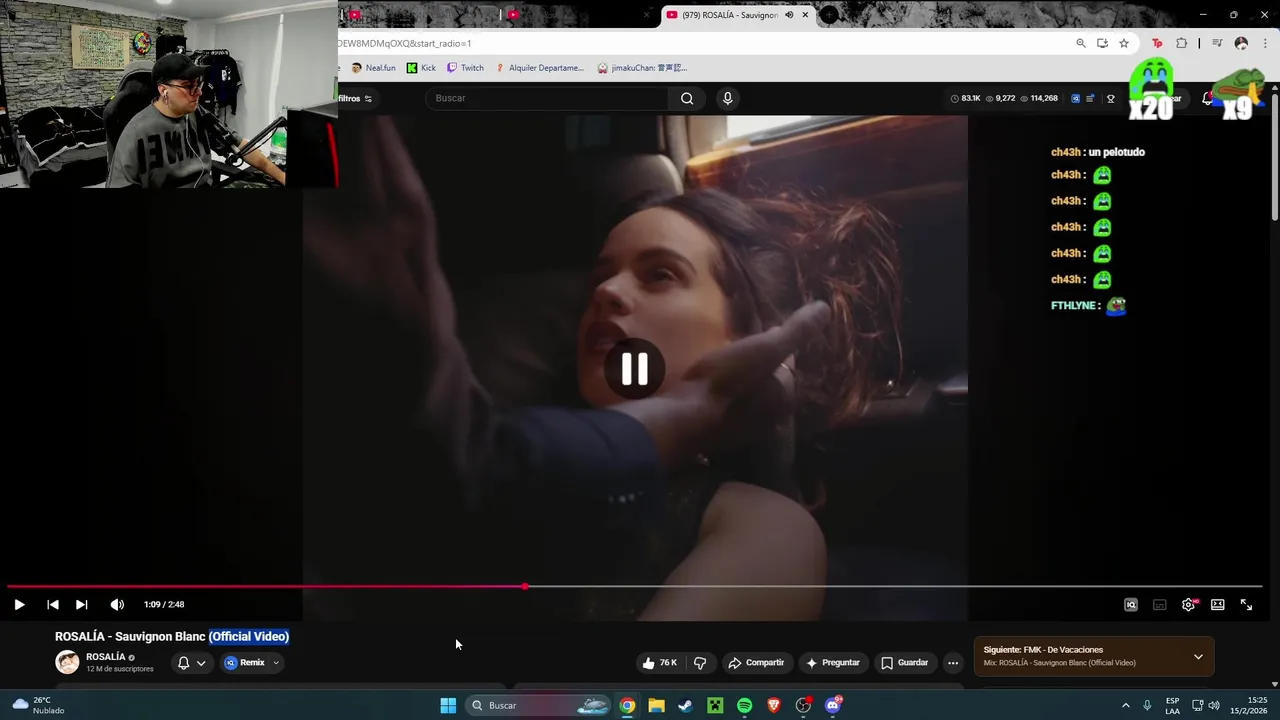Click the Windows taskbar search box
The width and height of the screenshot is (1280, 720).
[538, 705]
